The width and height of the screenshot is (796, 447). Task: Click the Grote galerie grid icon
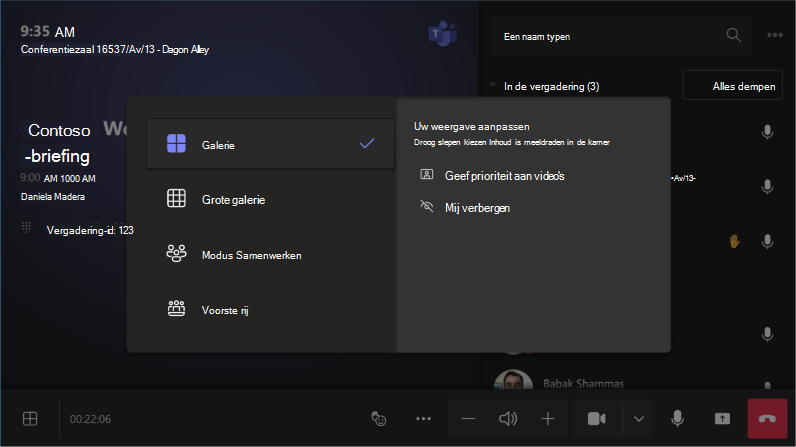tap(176, 198)
